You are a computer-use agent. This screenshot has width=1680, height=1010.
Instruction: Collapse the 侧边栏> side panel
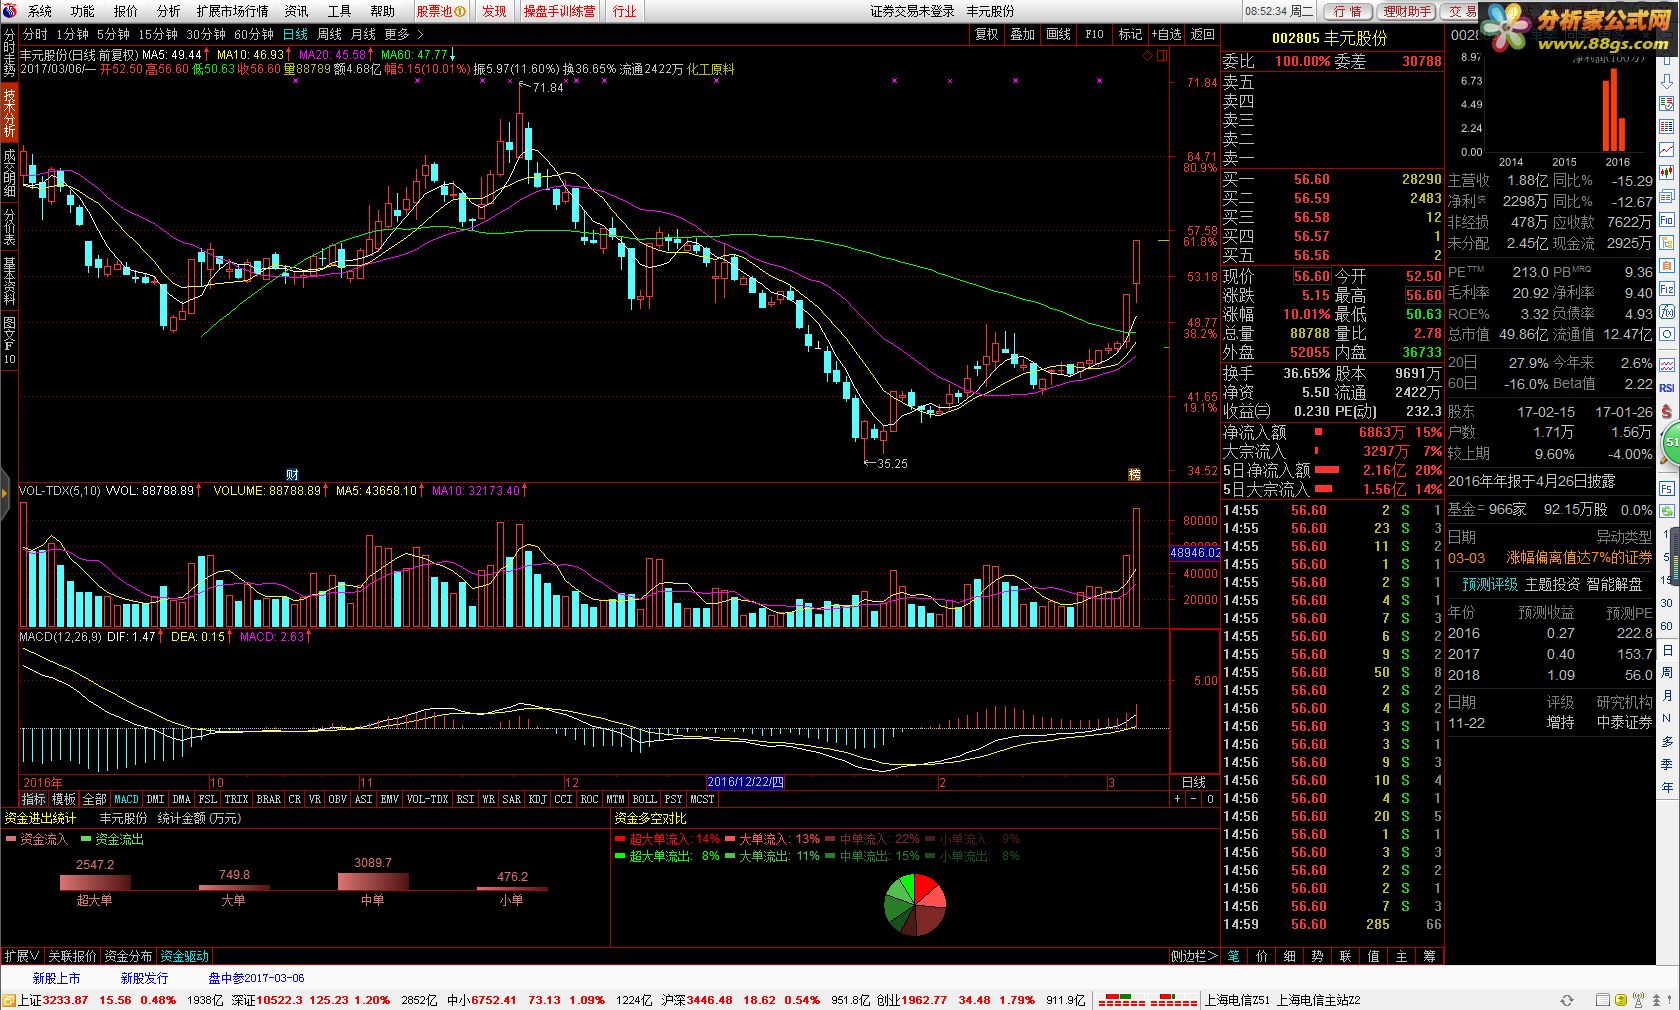(x=1194, y=956)
